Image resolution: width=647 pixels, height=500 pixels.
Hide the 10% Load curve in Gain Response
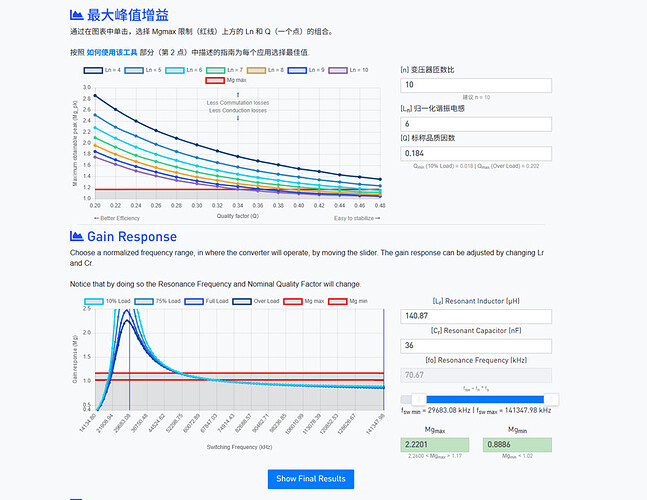tap(107, 299)
